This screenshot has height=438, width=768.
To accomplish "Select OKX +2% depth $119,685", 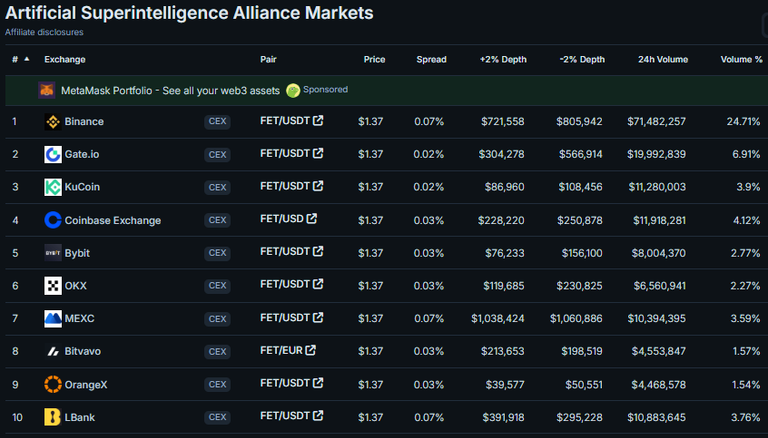I will 504,286.
